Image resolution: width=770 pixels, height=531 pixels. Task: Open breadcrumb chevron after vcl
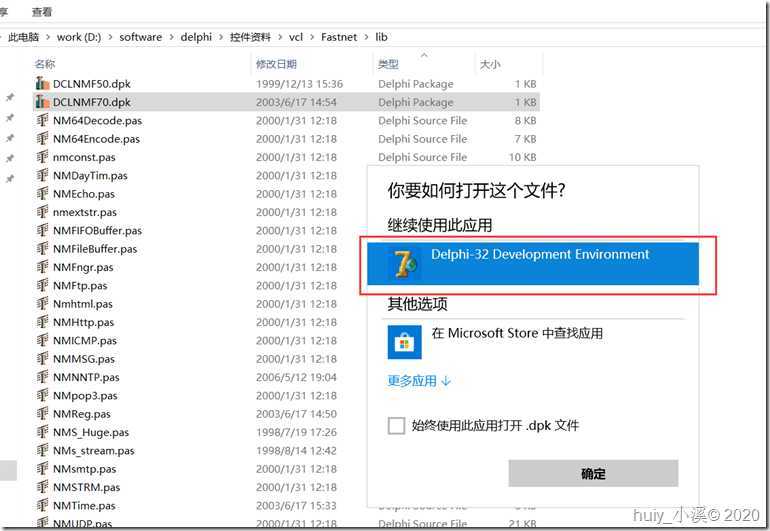coord(312,37)
